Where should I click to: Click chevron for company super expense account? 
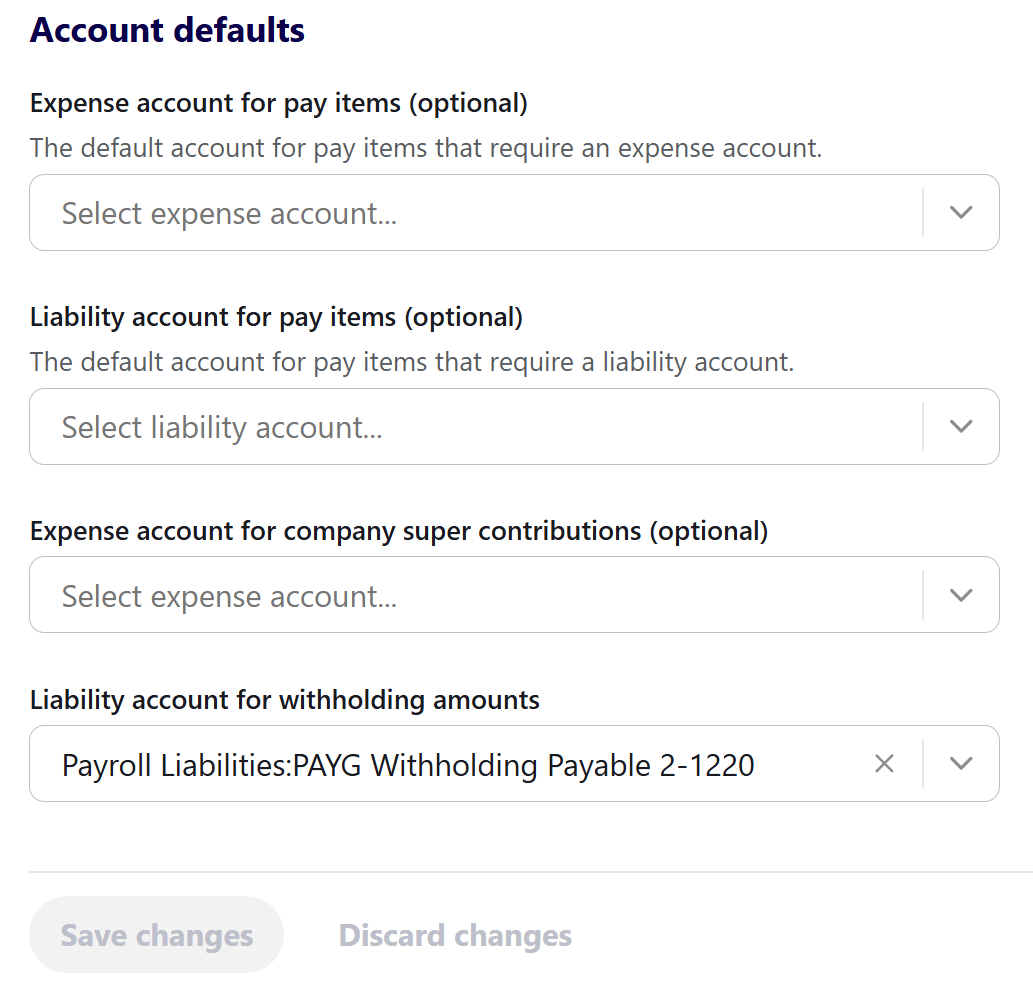click(x=961, y=595)
